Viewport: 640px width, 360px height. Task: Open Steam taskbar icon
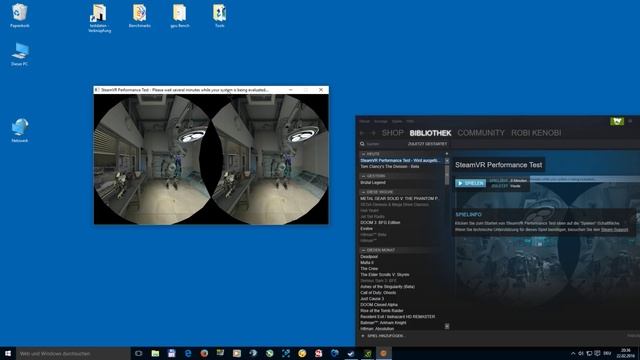tap(351, 353)
